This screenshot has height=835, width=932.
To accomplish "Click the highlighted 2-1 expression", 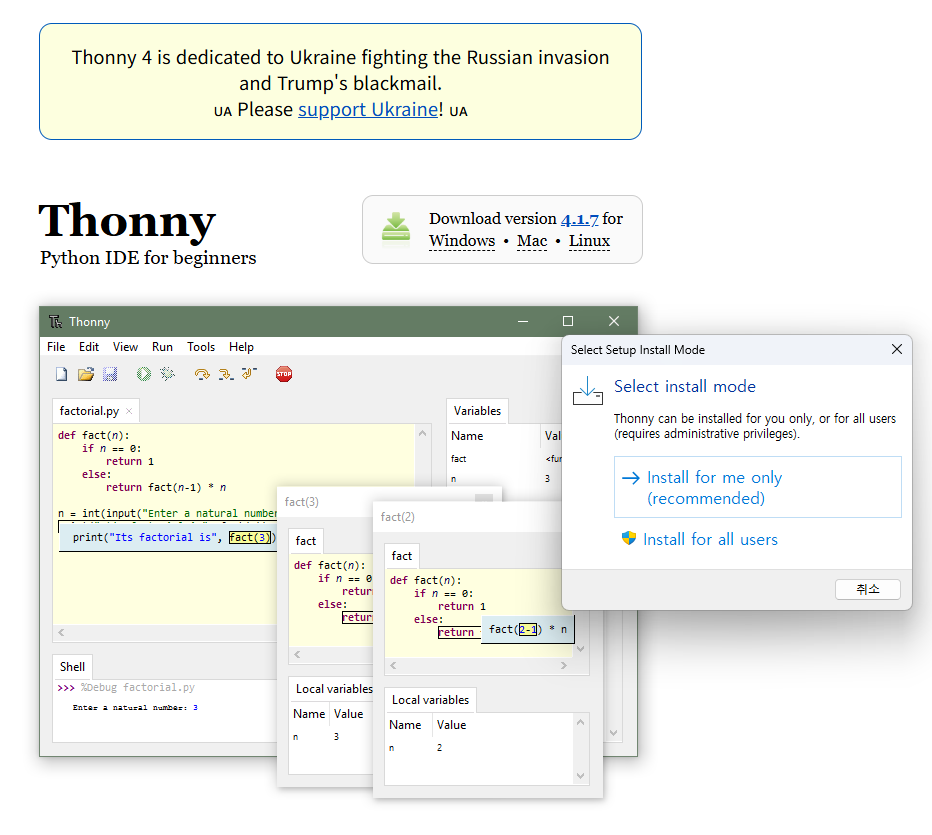I will tap(528, 629).
